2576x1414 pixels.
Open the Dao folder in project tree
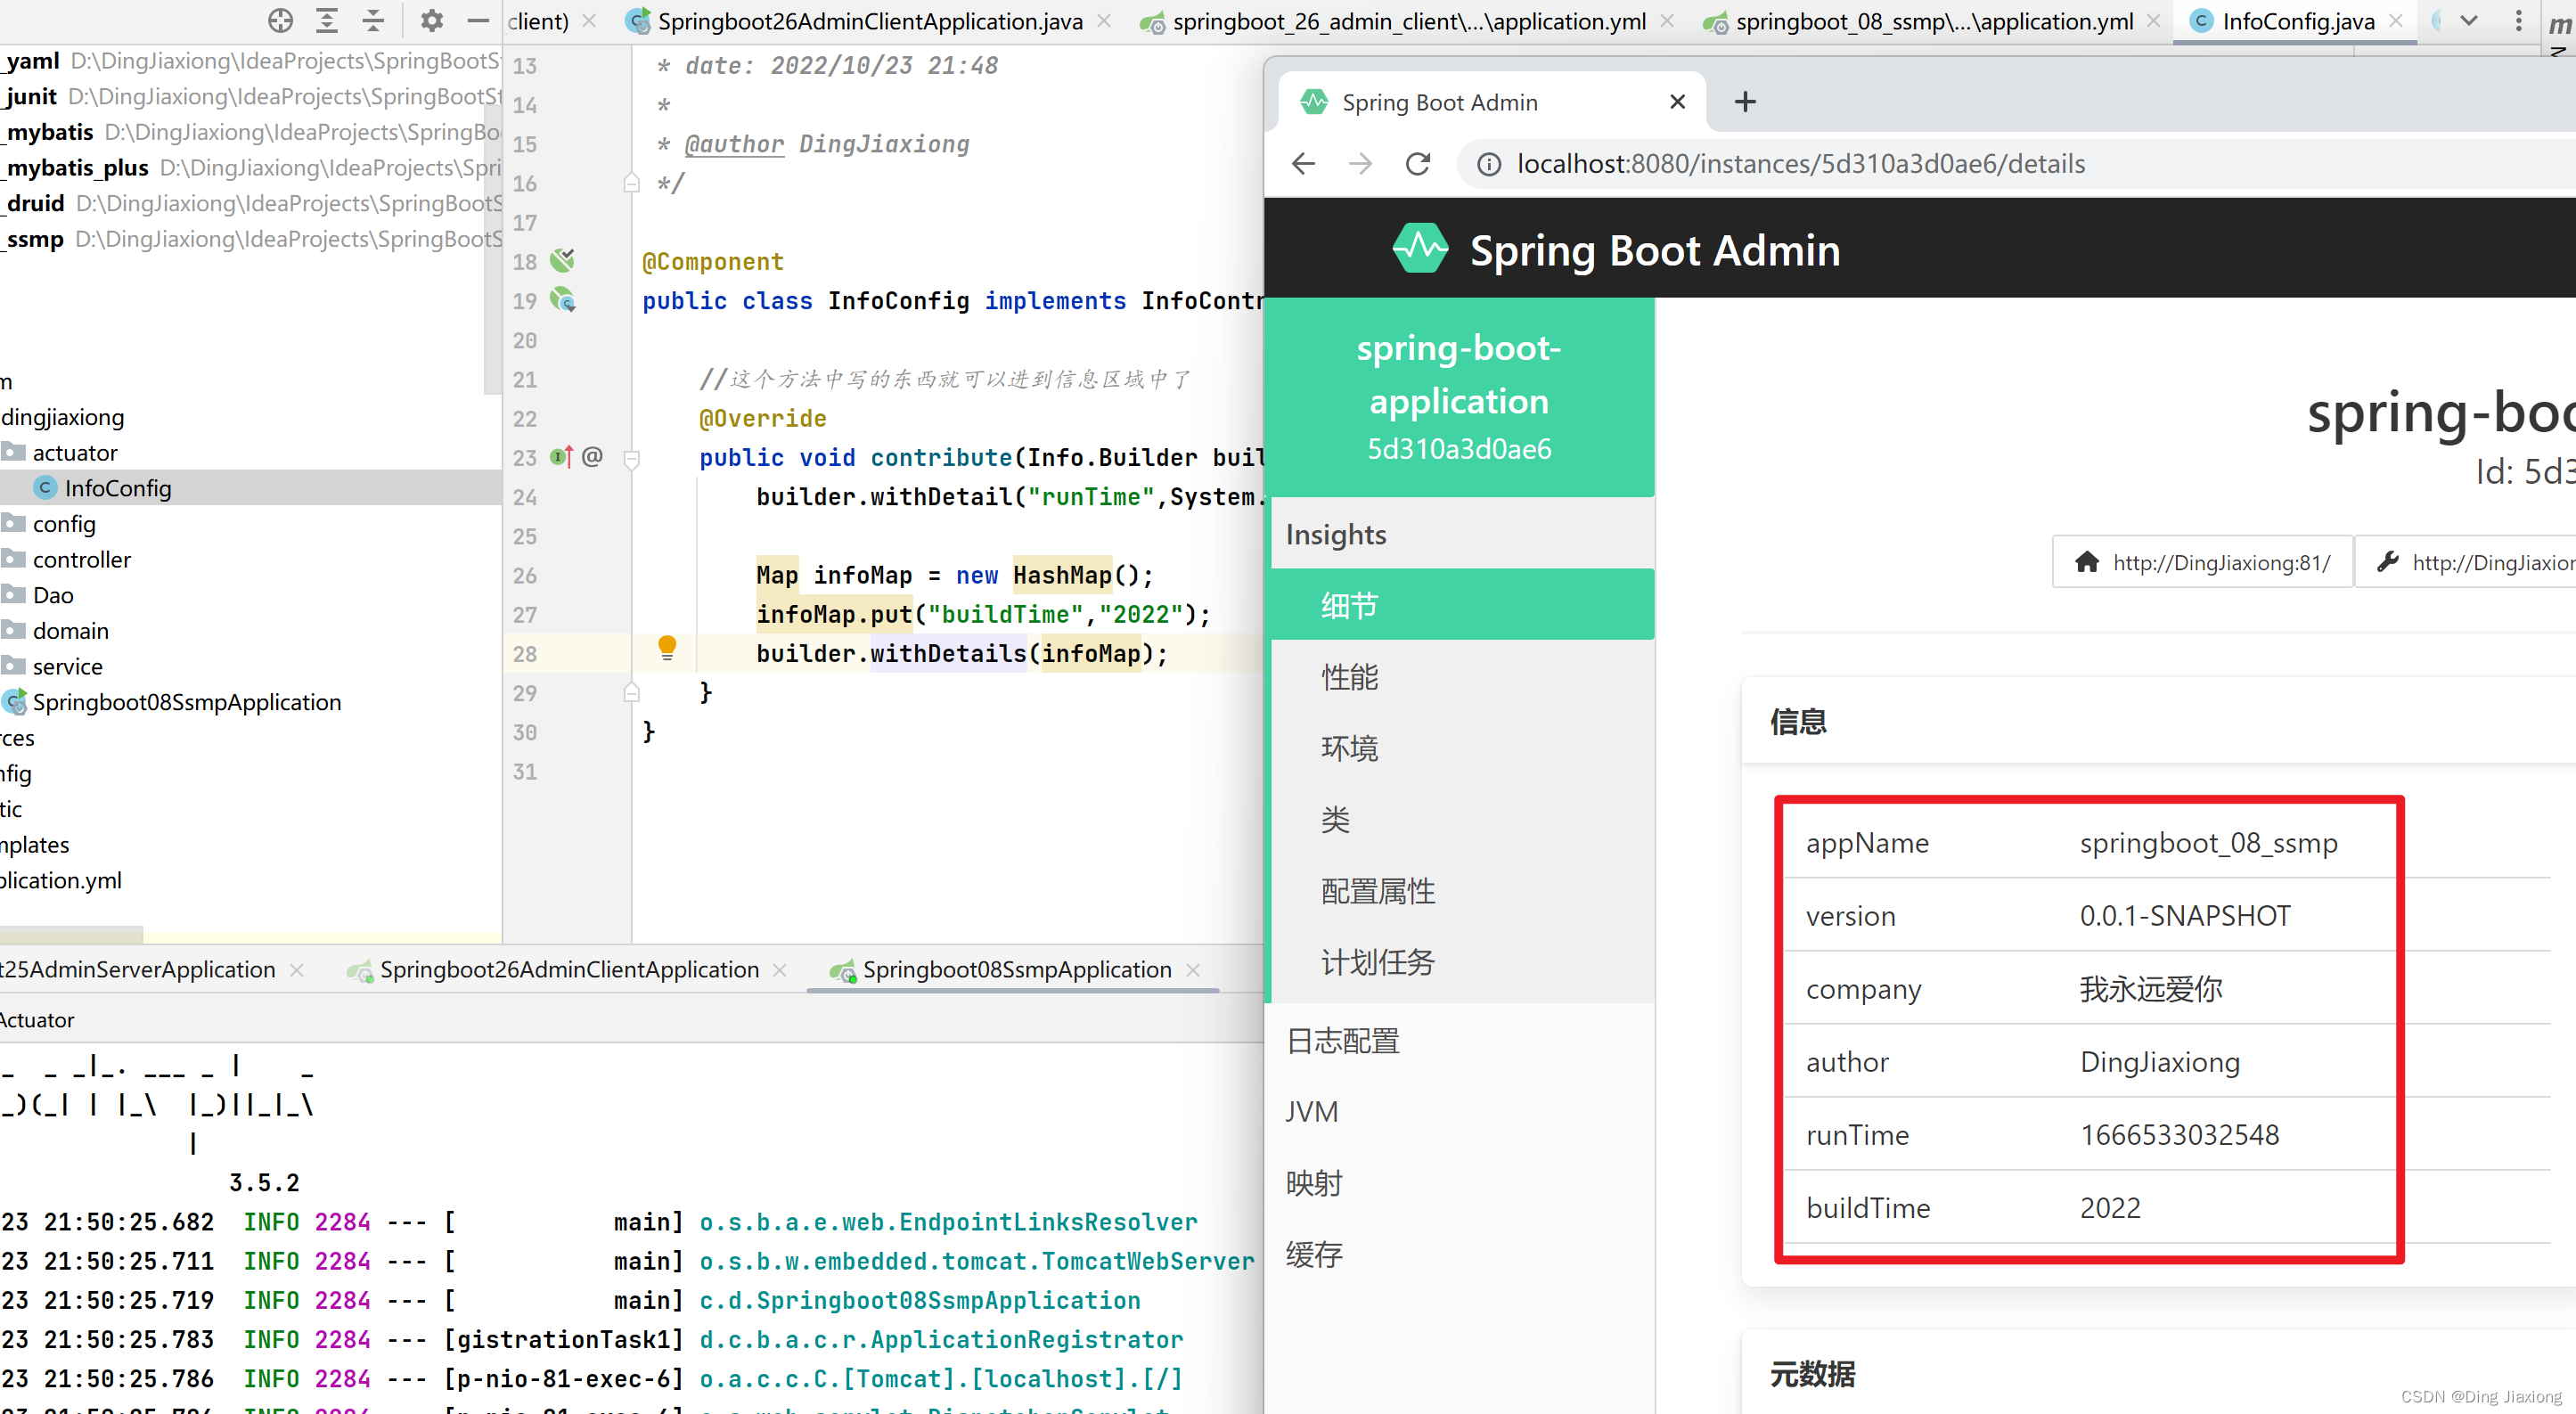point(53,595)
